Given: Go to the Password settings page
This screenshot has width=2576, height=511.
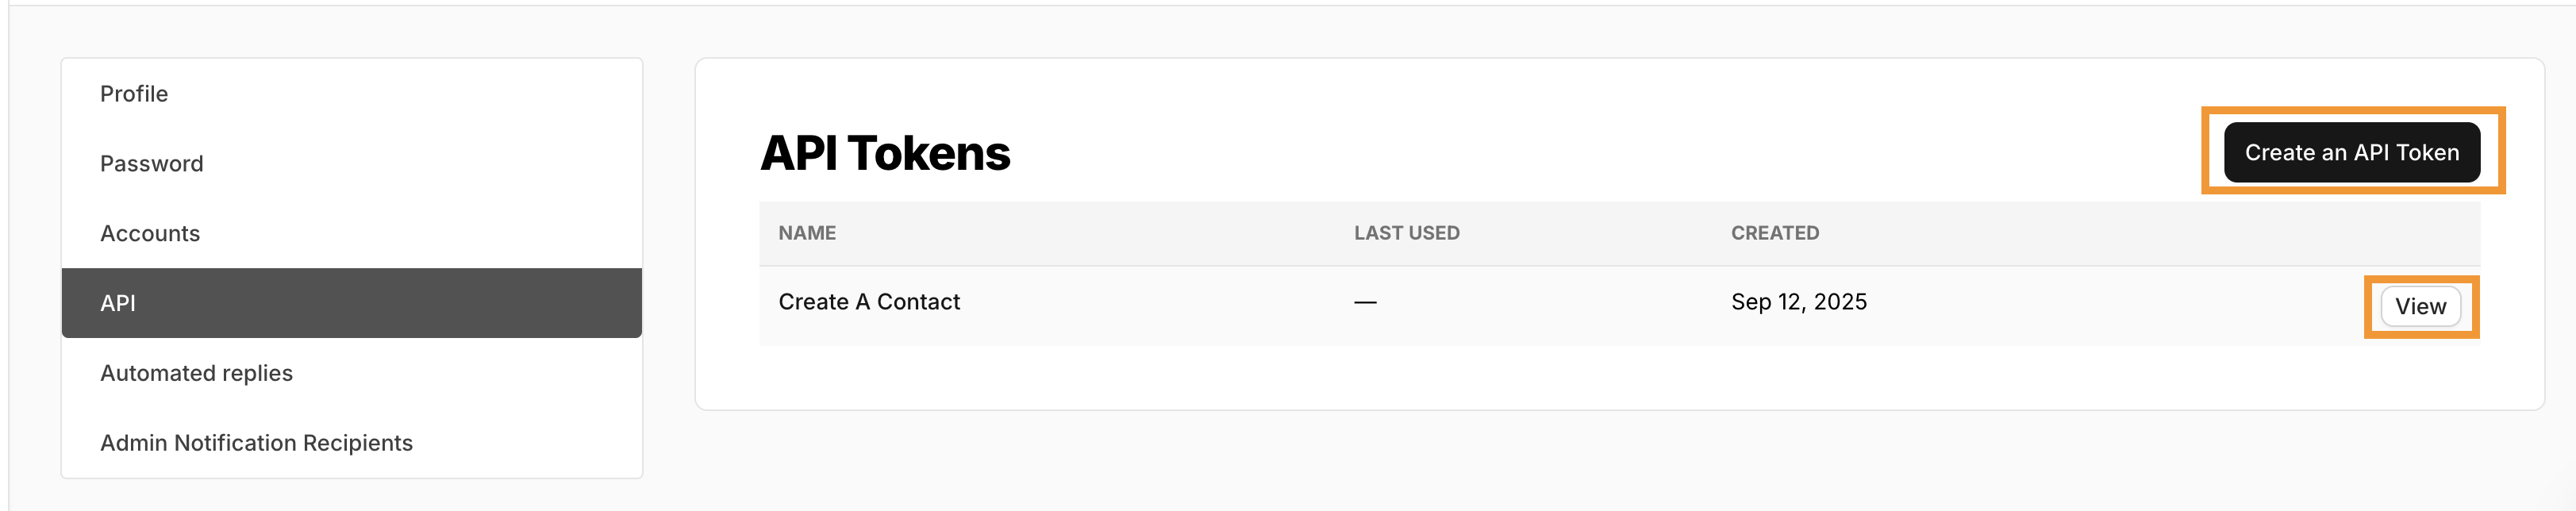Looking at the screenshot, I should tap(152, 164).
